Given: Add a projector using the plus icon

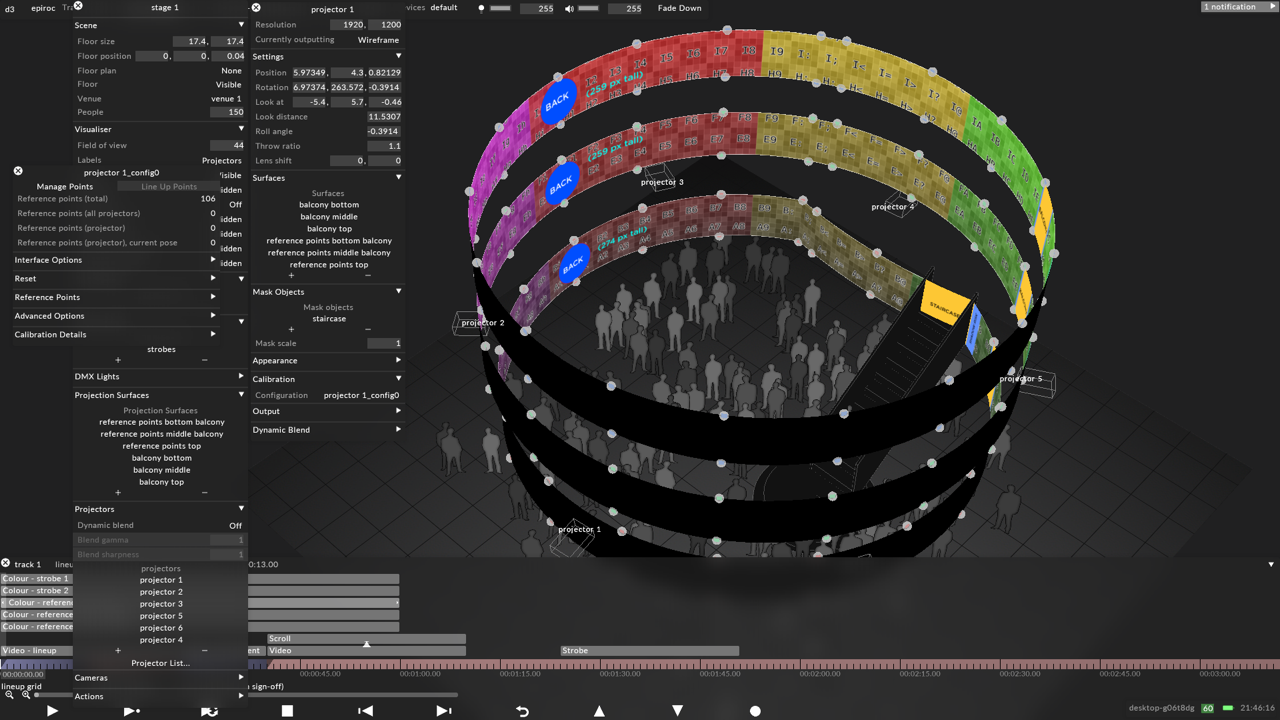Looking at the screenshot, I should (118, 651).
